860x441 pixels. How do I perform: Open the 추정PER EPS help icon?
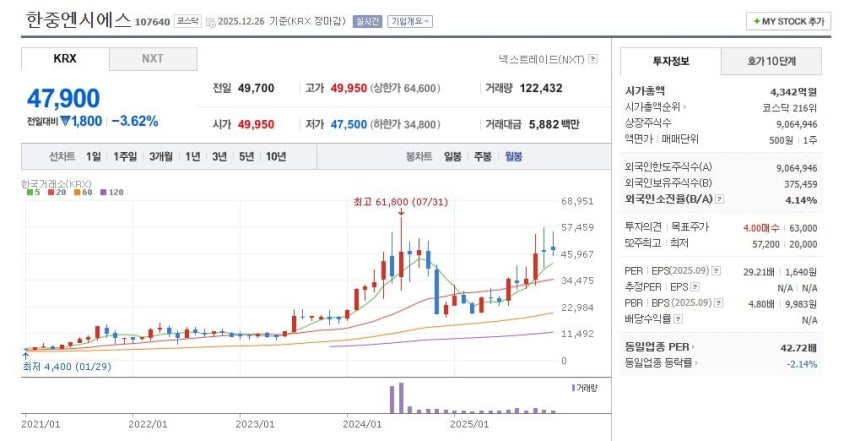695,287
